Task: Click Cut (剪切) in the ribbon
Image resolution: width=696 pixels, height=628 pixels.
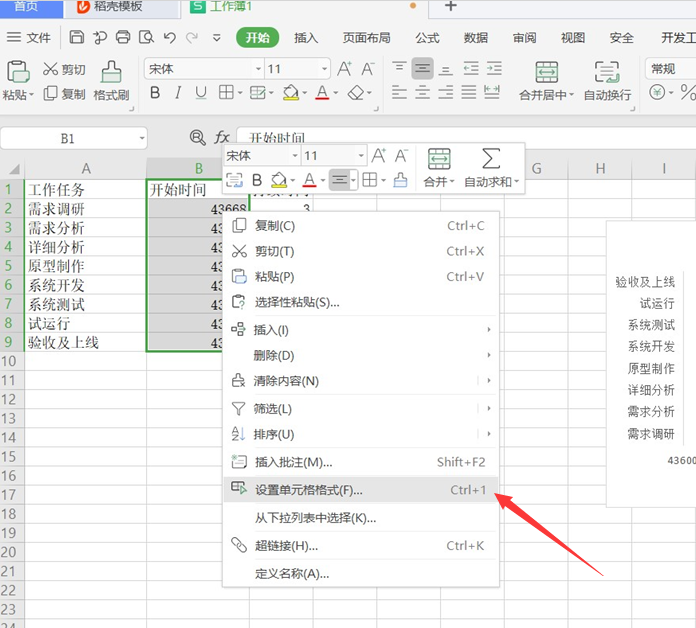Action: (64, 69)
